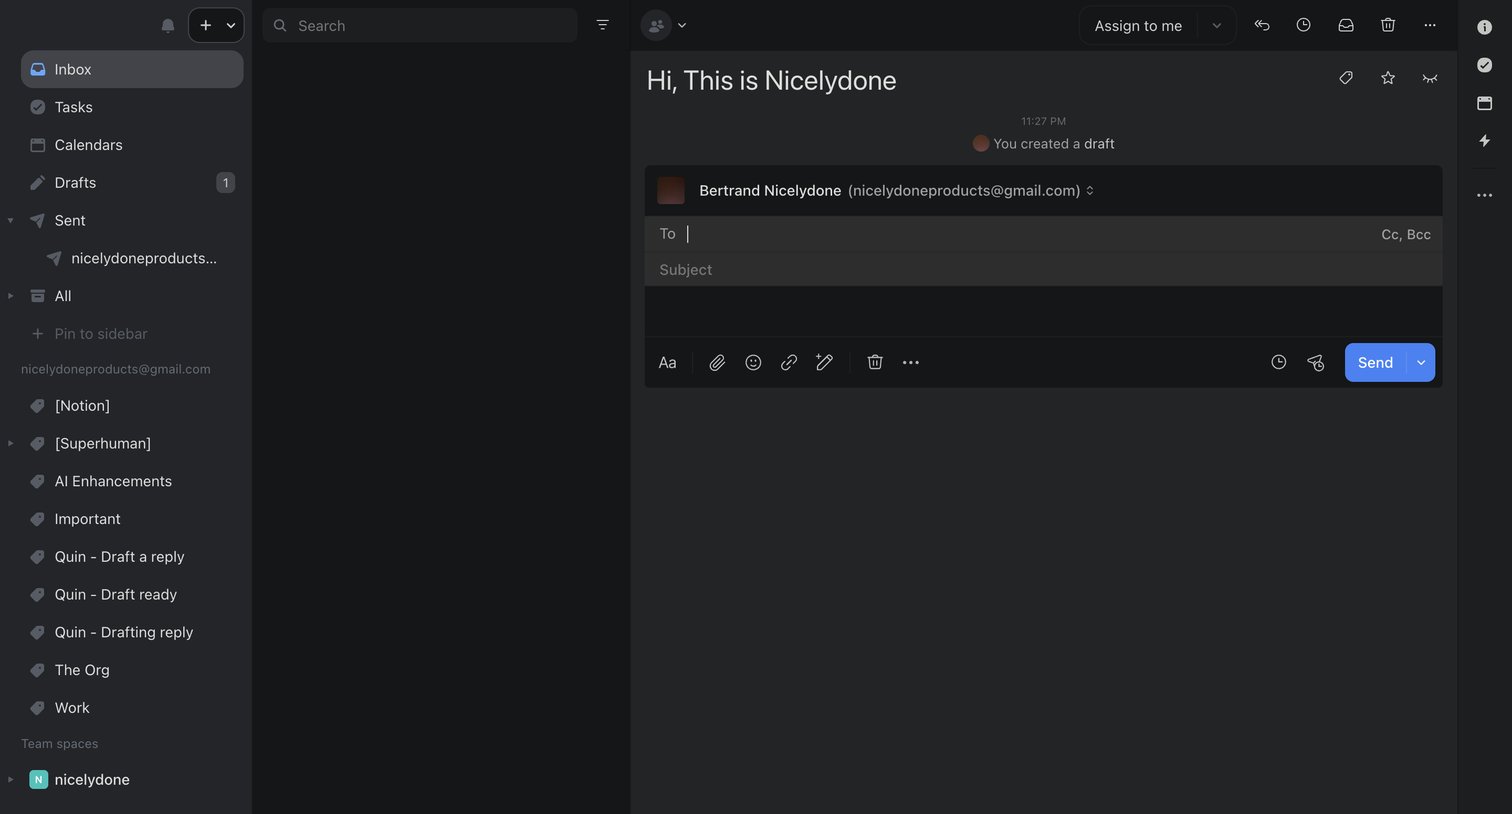Click the plus compose button
This screenshot has width=1512, height=814.
coord(205,25)
